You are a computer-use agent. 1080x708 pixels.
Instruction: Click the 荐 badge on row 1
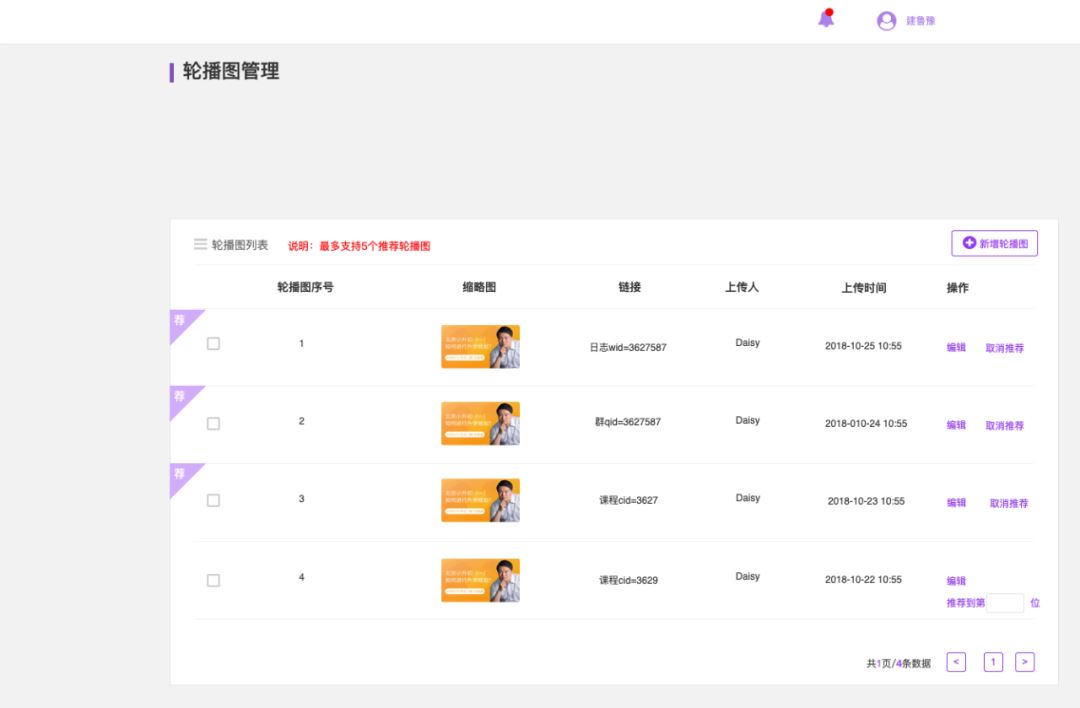point(181,321)
